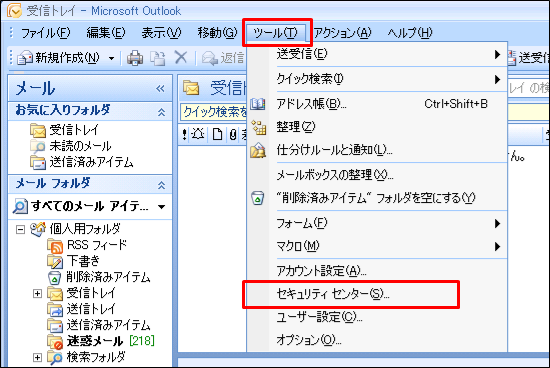550x368 pixels.
Task: Open the 新規作成 dropdown arrow
Action: click(112, 58)
